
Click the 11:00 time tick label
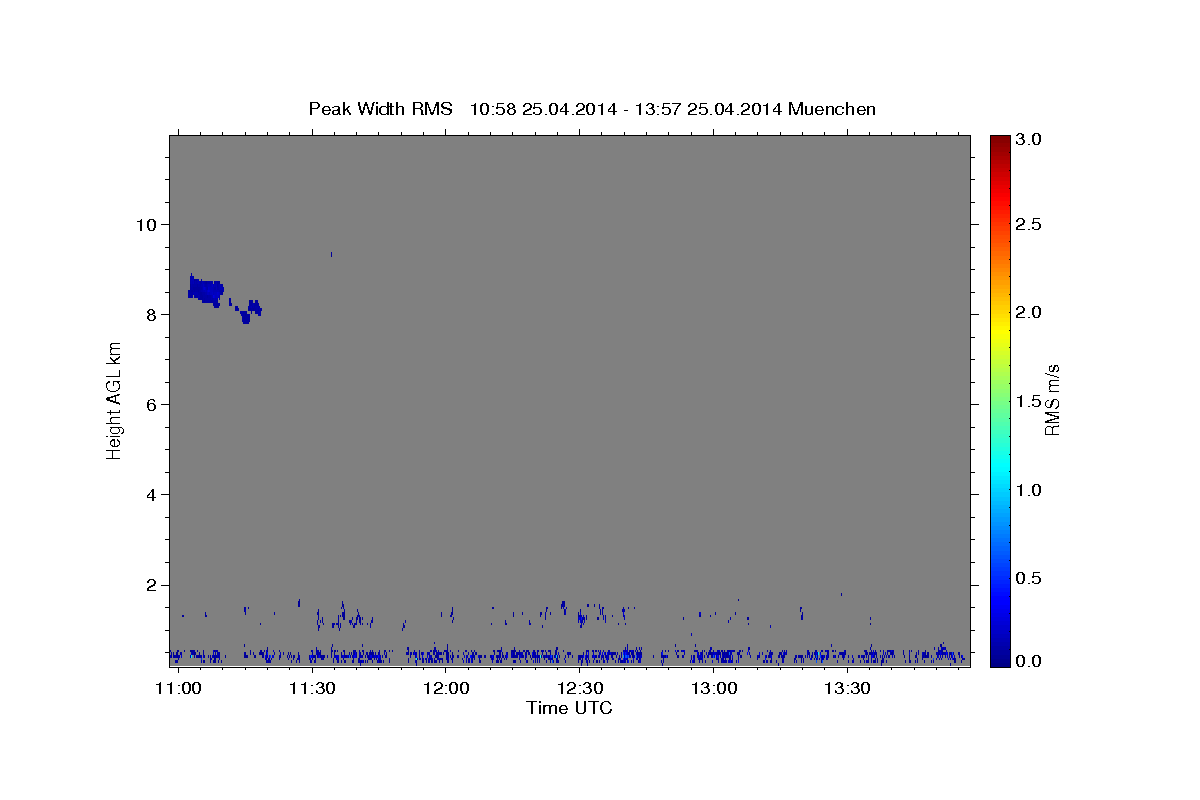(x=179, y=689)
